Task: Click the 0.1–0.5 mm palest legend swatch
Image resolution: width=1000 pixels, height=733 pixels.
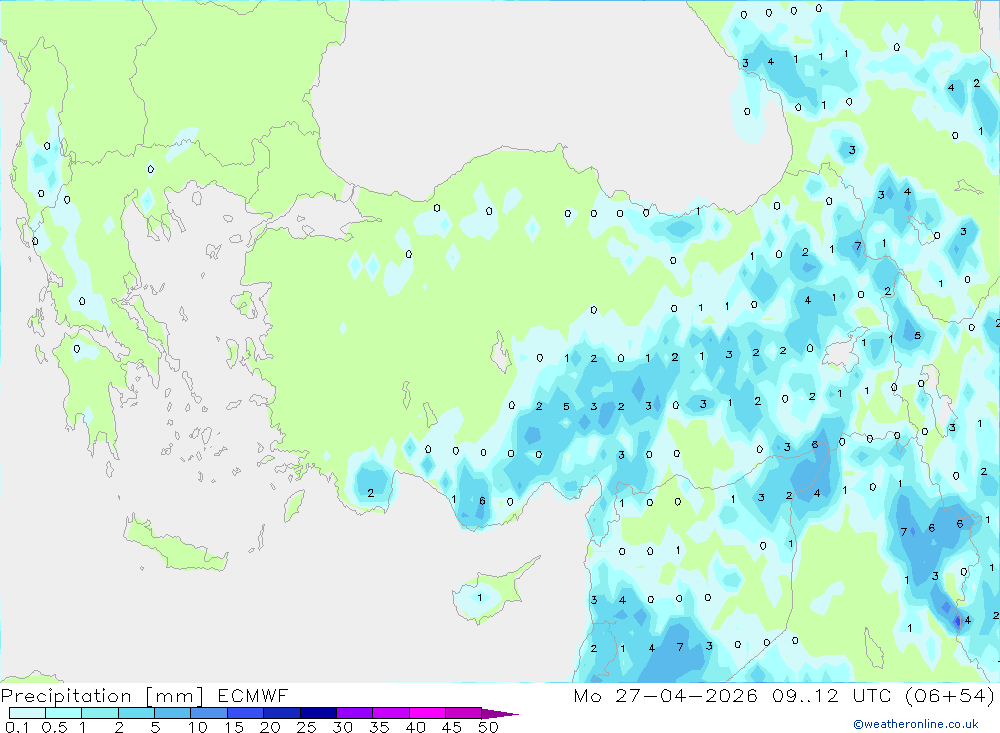Action: coord(27,713)
